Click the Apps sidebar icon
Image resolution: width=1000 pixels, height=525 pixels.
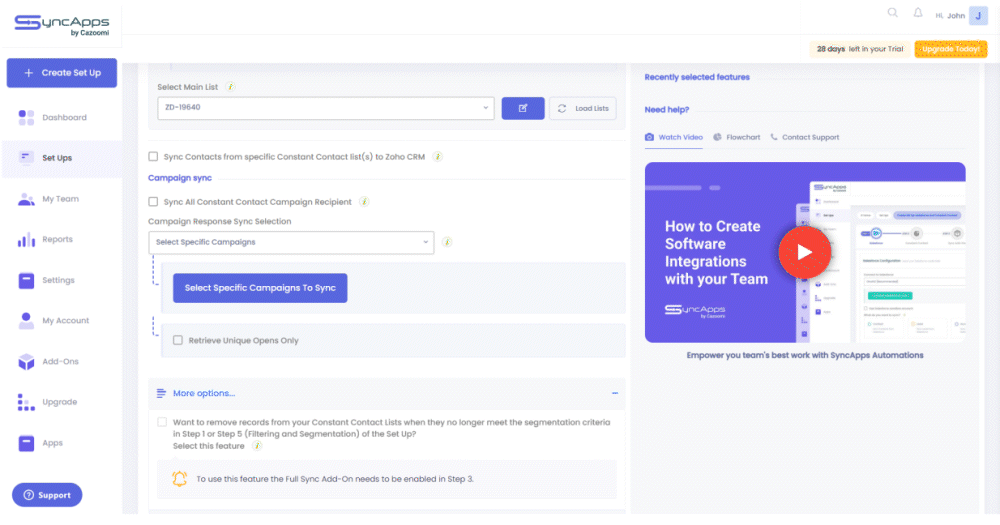[x=26, y=443]
